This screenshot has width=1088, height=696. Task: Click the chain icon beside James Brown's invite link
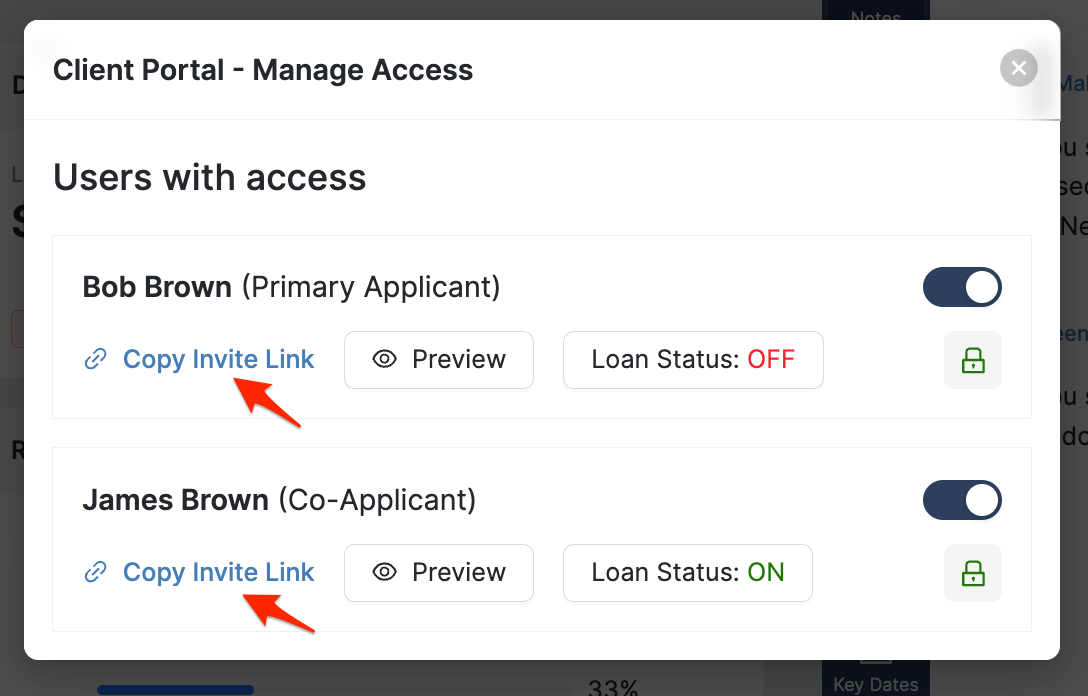coord(95,573)
